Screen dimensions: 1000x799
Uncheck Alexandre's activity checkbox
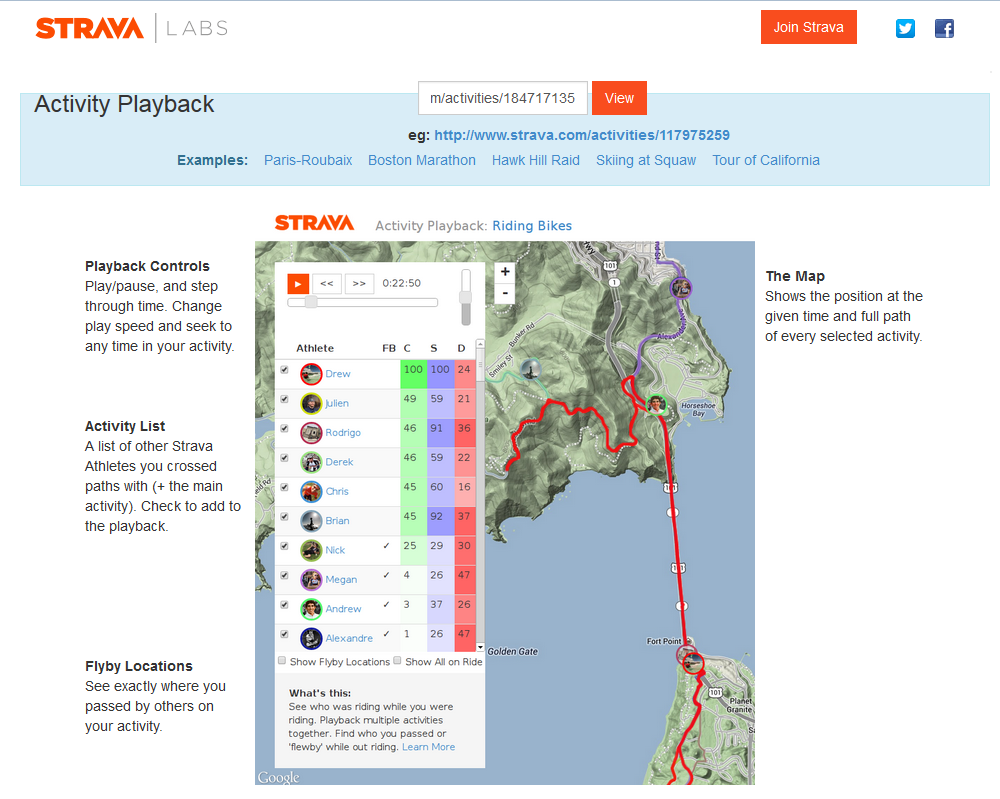point(284,634)
